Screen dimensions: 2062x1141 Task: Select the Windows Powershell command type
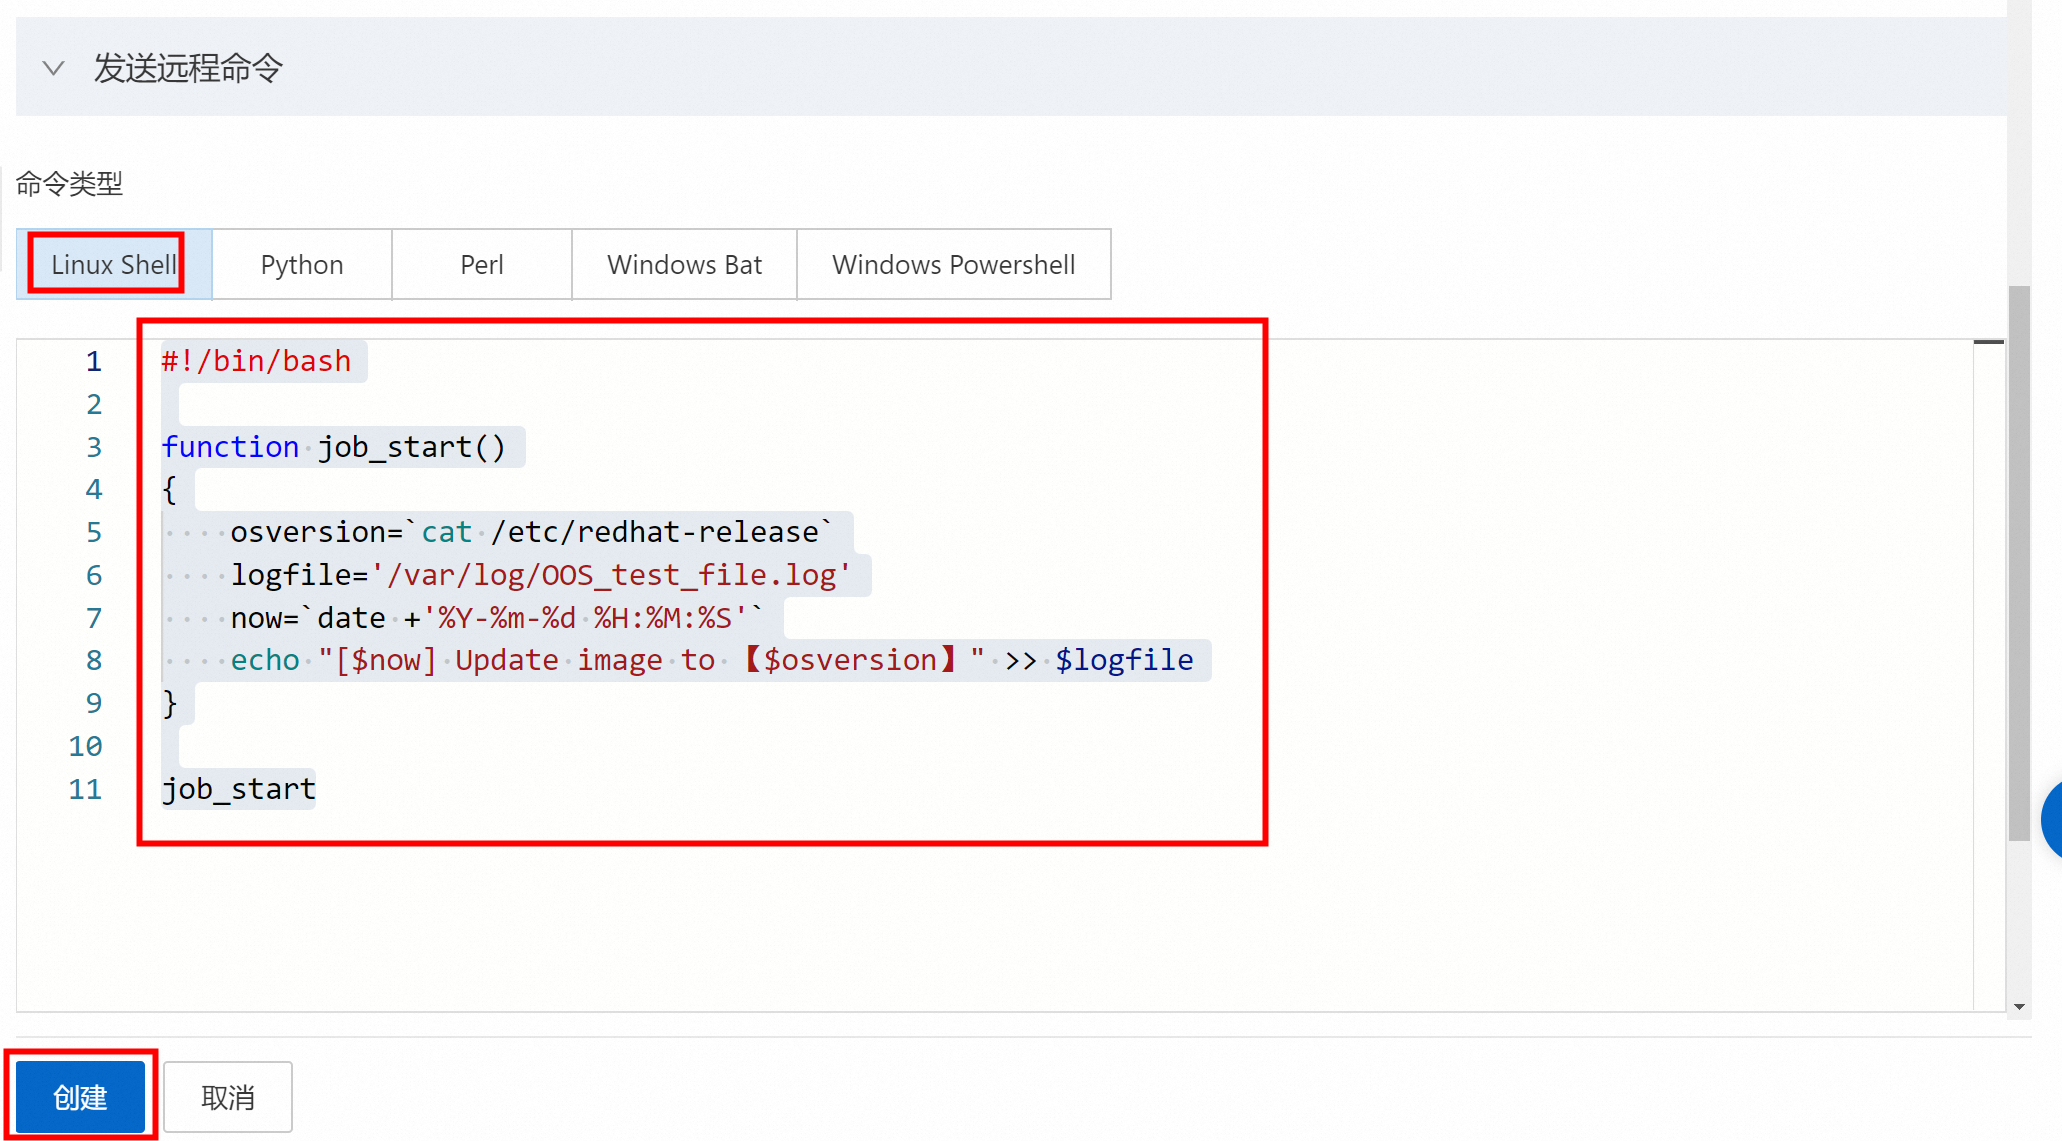coord(953,264)
